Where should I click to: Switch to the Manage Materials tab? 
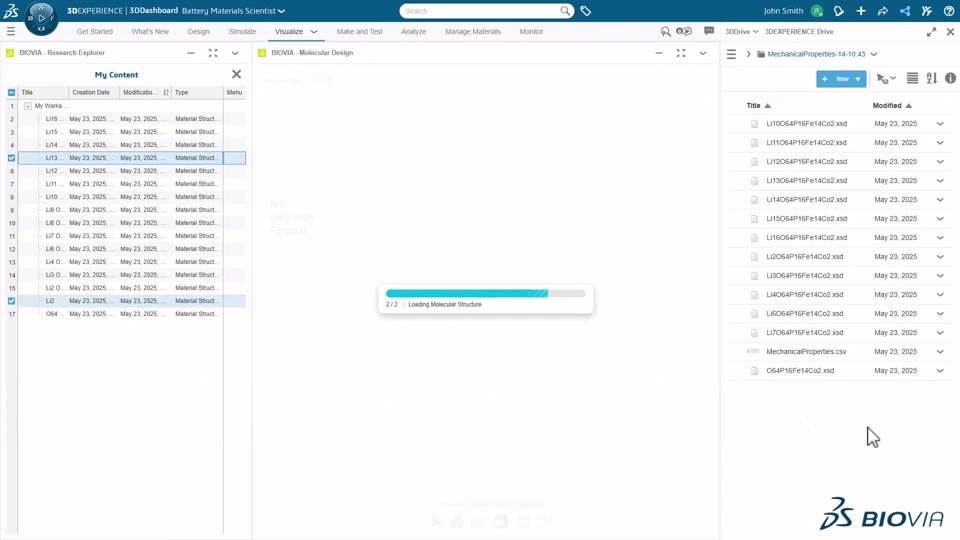pos(473,31)
